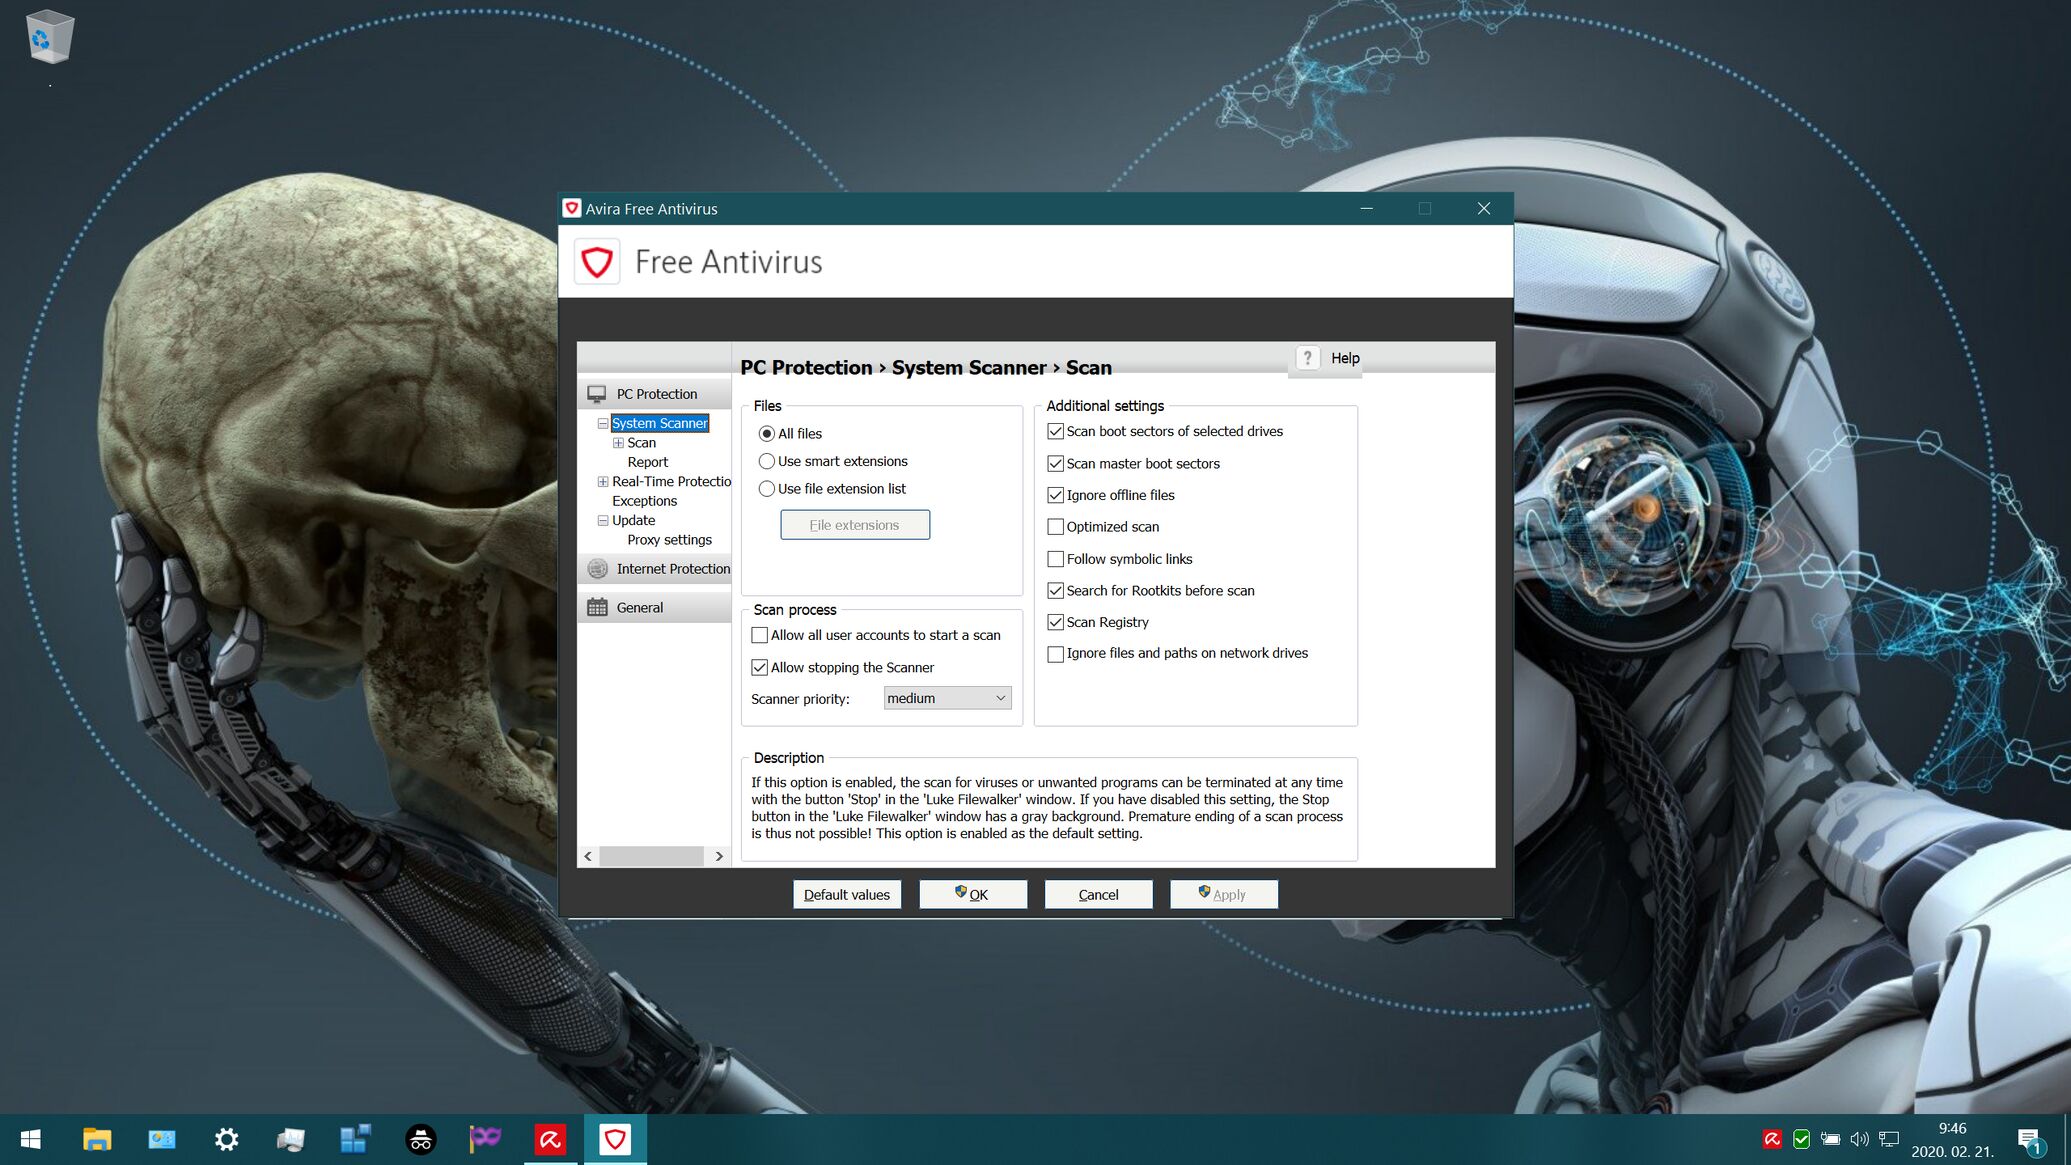The image size is (2071, 1165).
Task: Toggle Scan master boot sectors checkbox
Action: (x=1055, y=463)
